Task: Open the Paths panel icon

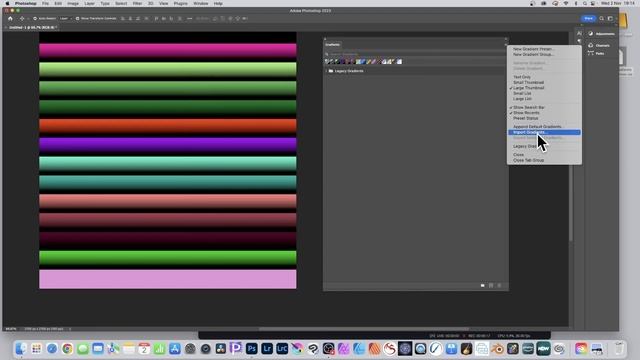Action: pos(591,53)
